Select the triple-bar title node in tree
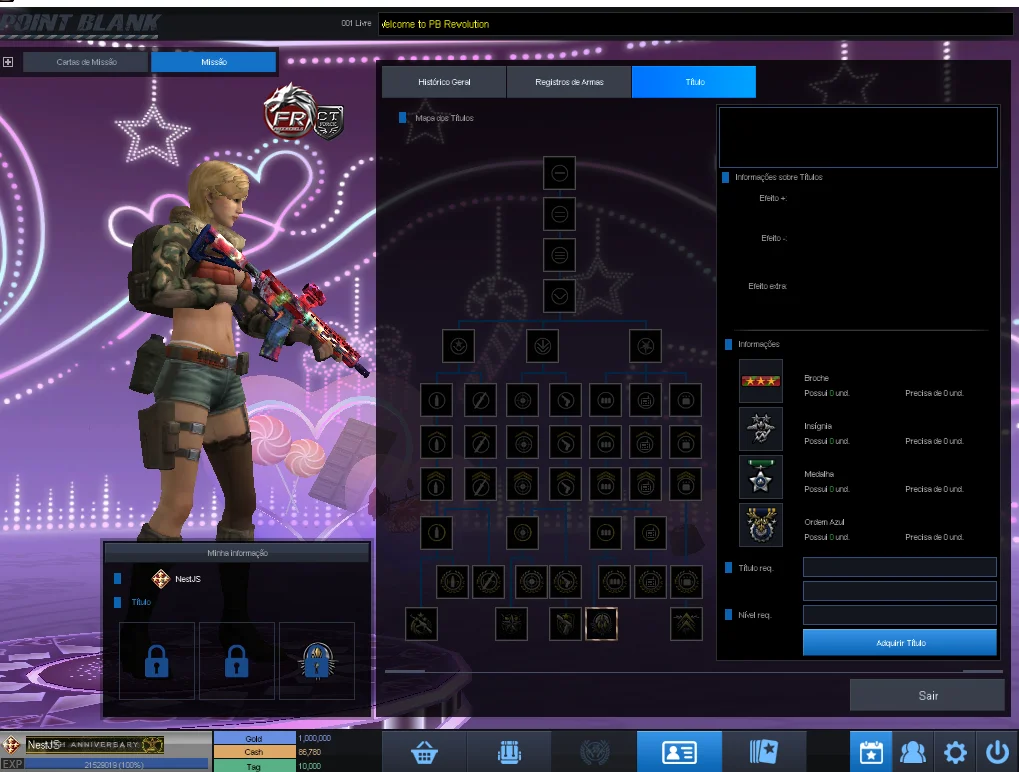The width and height of the screenshot is (1019, 772). pyautogui.click(x=560, y=255)
